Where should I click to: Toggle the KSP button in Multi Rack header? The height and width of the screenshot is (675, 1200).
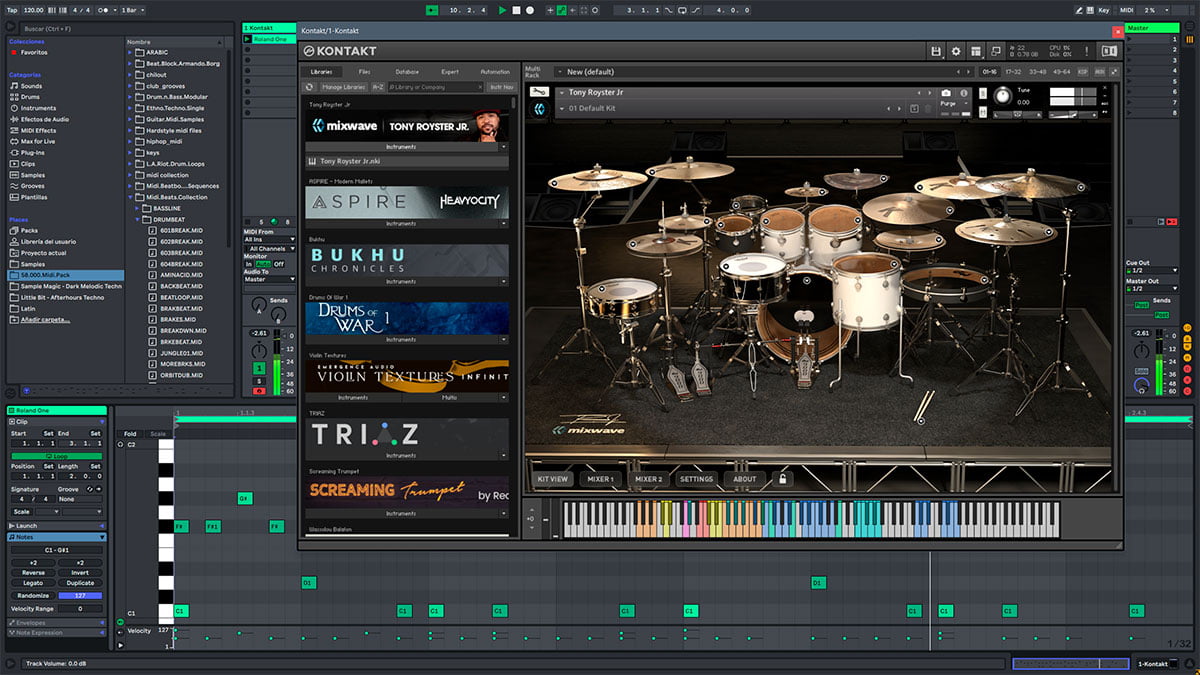click(1083, 72)
